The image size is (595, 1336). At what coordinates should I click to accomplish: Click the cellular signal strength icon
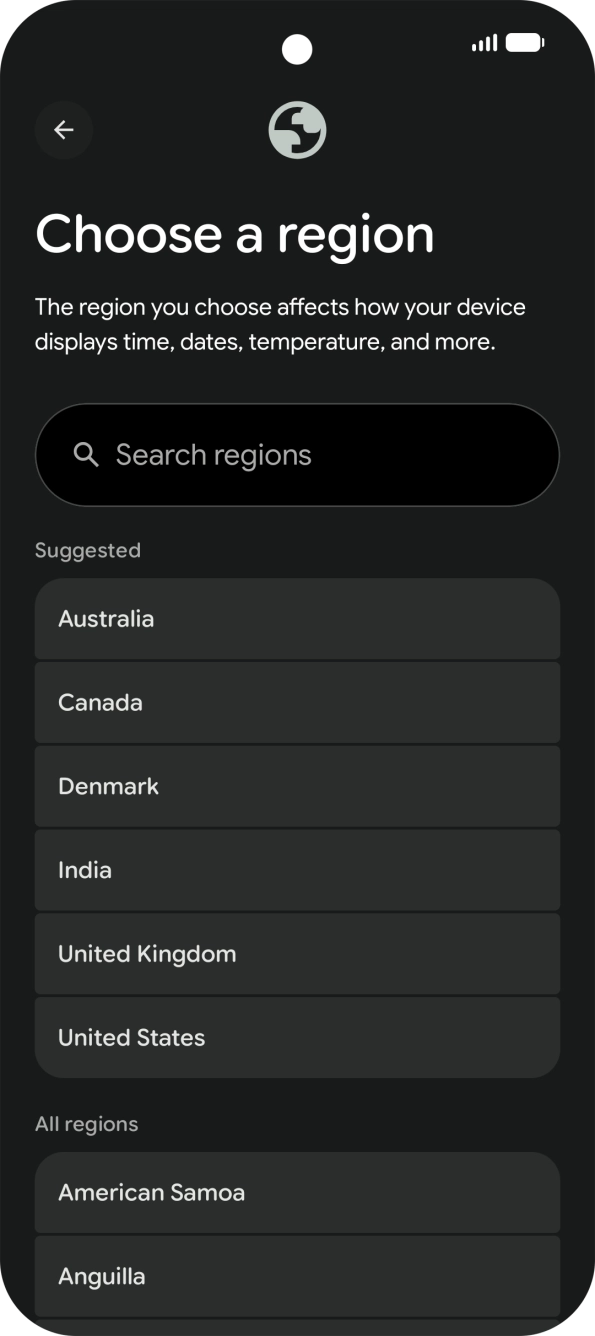484,43
